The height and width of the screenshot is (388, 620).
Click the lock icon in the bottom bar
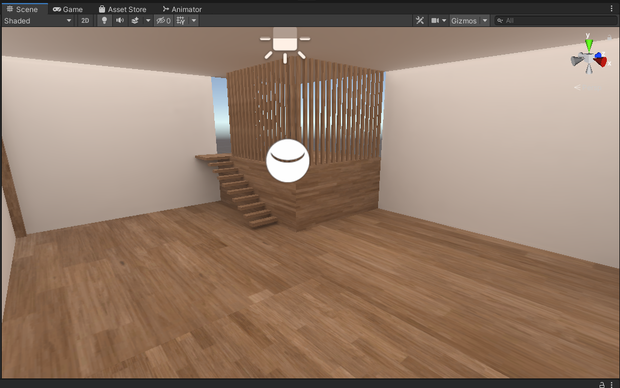602,384
